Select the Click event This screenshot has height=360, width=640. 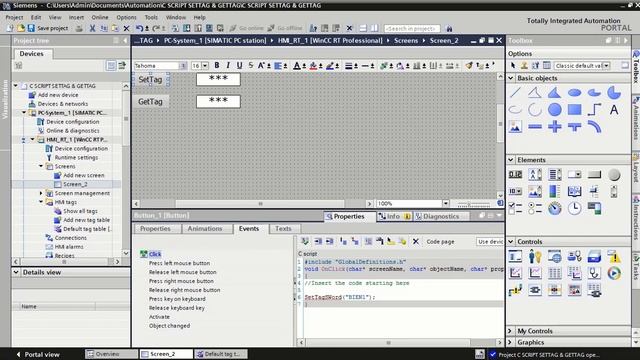[155, 254]
